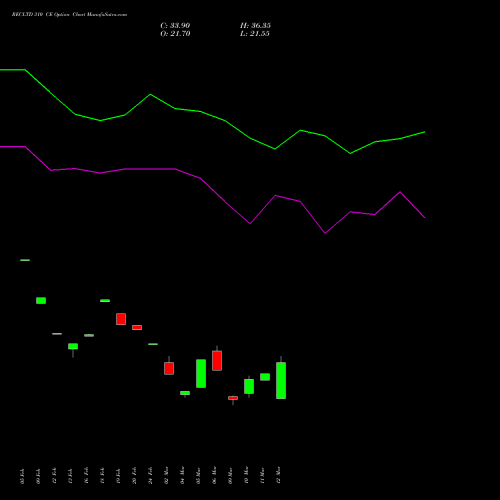500x500 pixels.
Task: Click the tall green candle for 12 Mar
Action: click(281, 380)
